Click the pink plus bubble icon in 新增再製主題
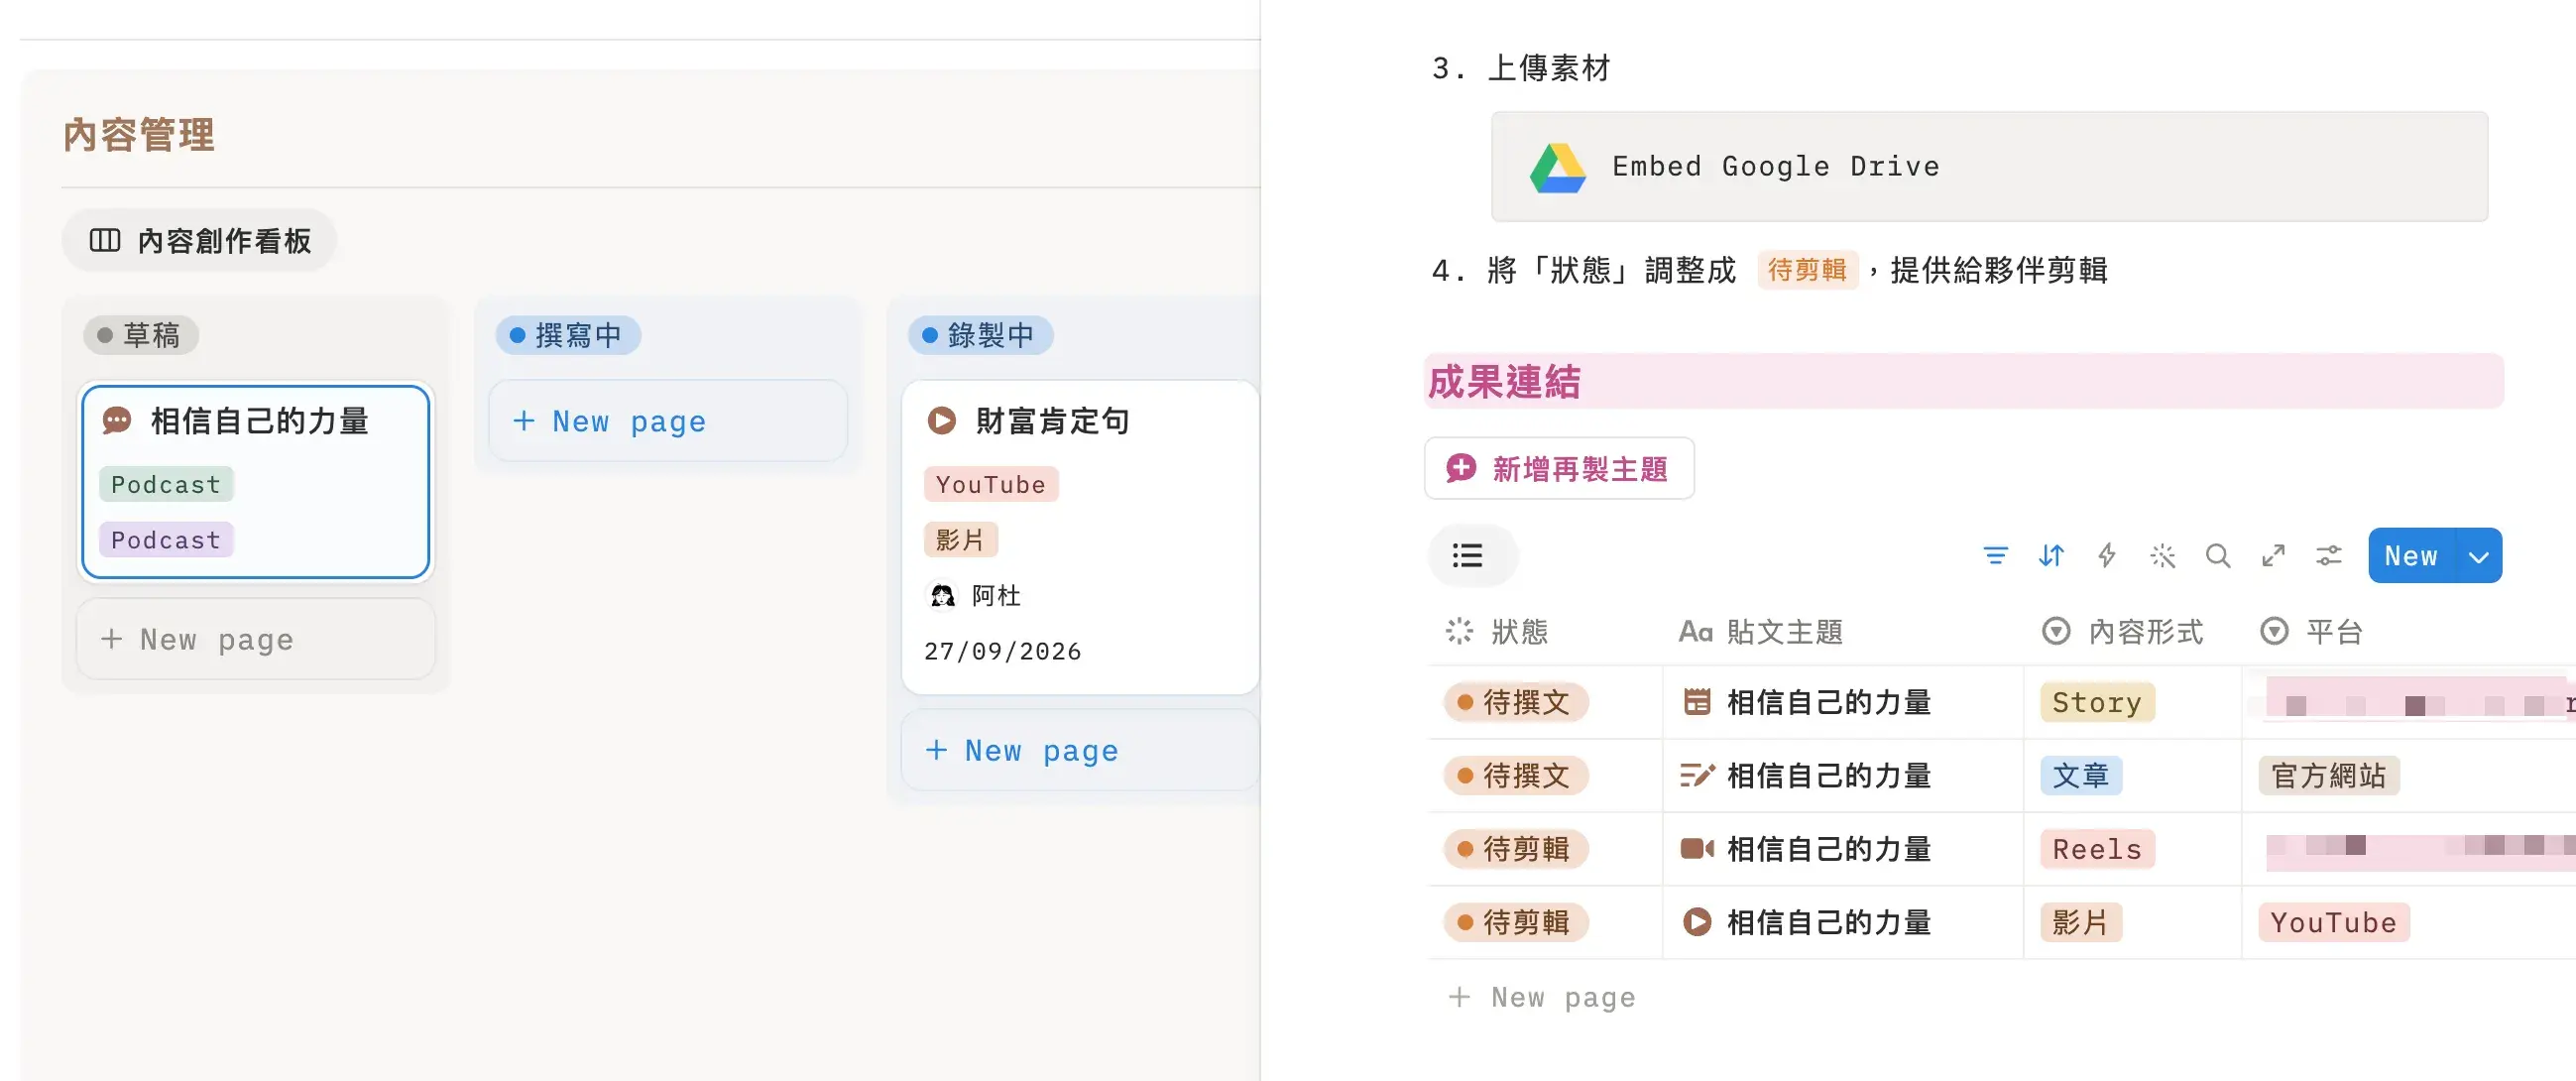The width and height of the screenshot is (2576, 1081). point(1460,468)
